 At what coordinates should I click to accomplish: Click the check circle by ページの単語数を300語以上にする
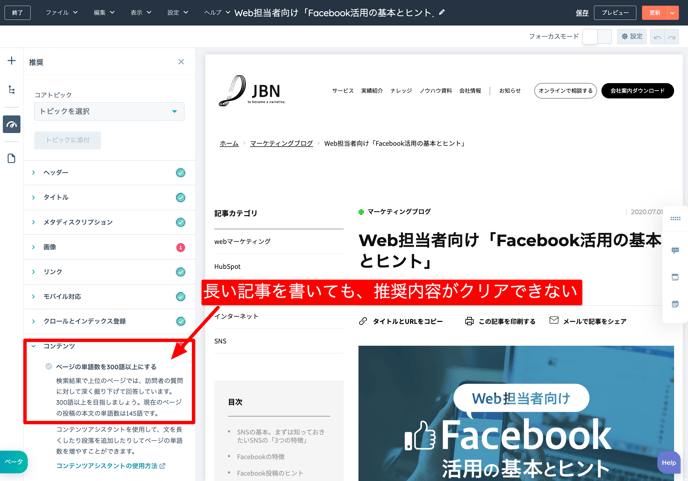(49, 366)
